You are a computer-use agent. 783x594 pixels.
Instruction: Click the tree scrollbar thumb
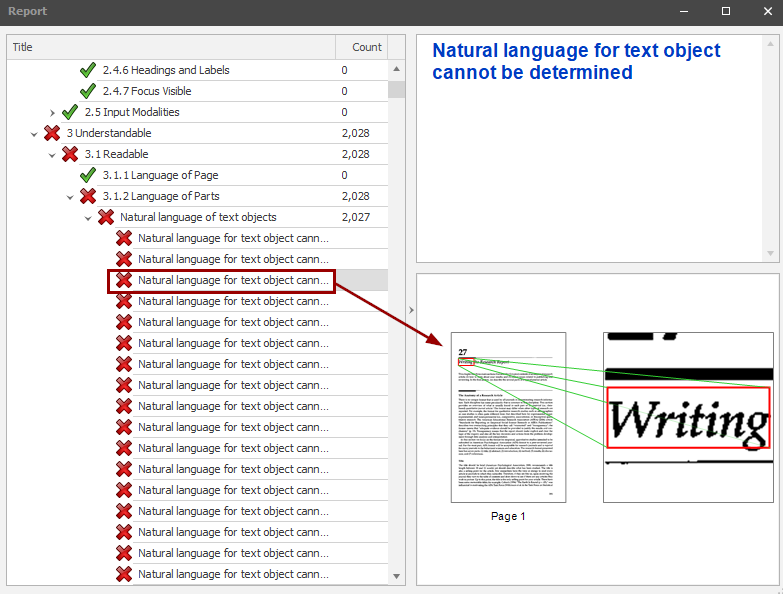[x=396, y=89]
